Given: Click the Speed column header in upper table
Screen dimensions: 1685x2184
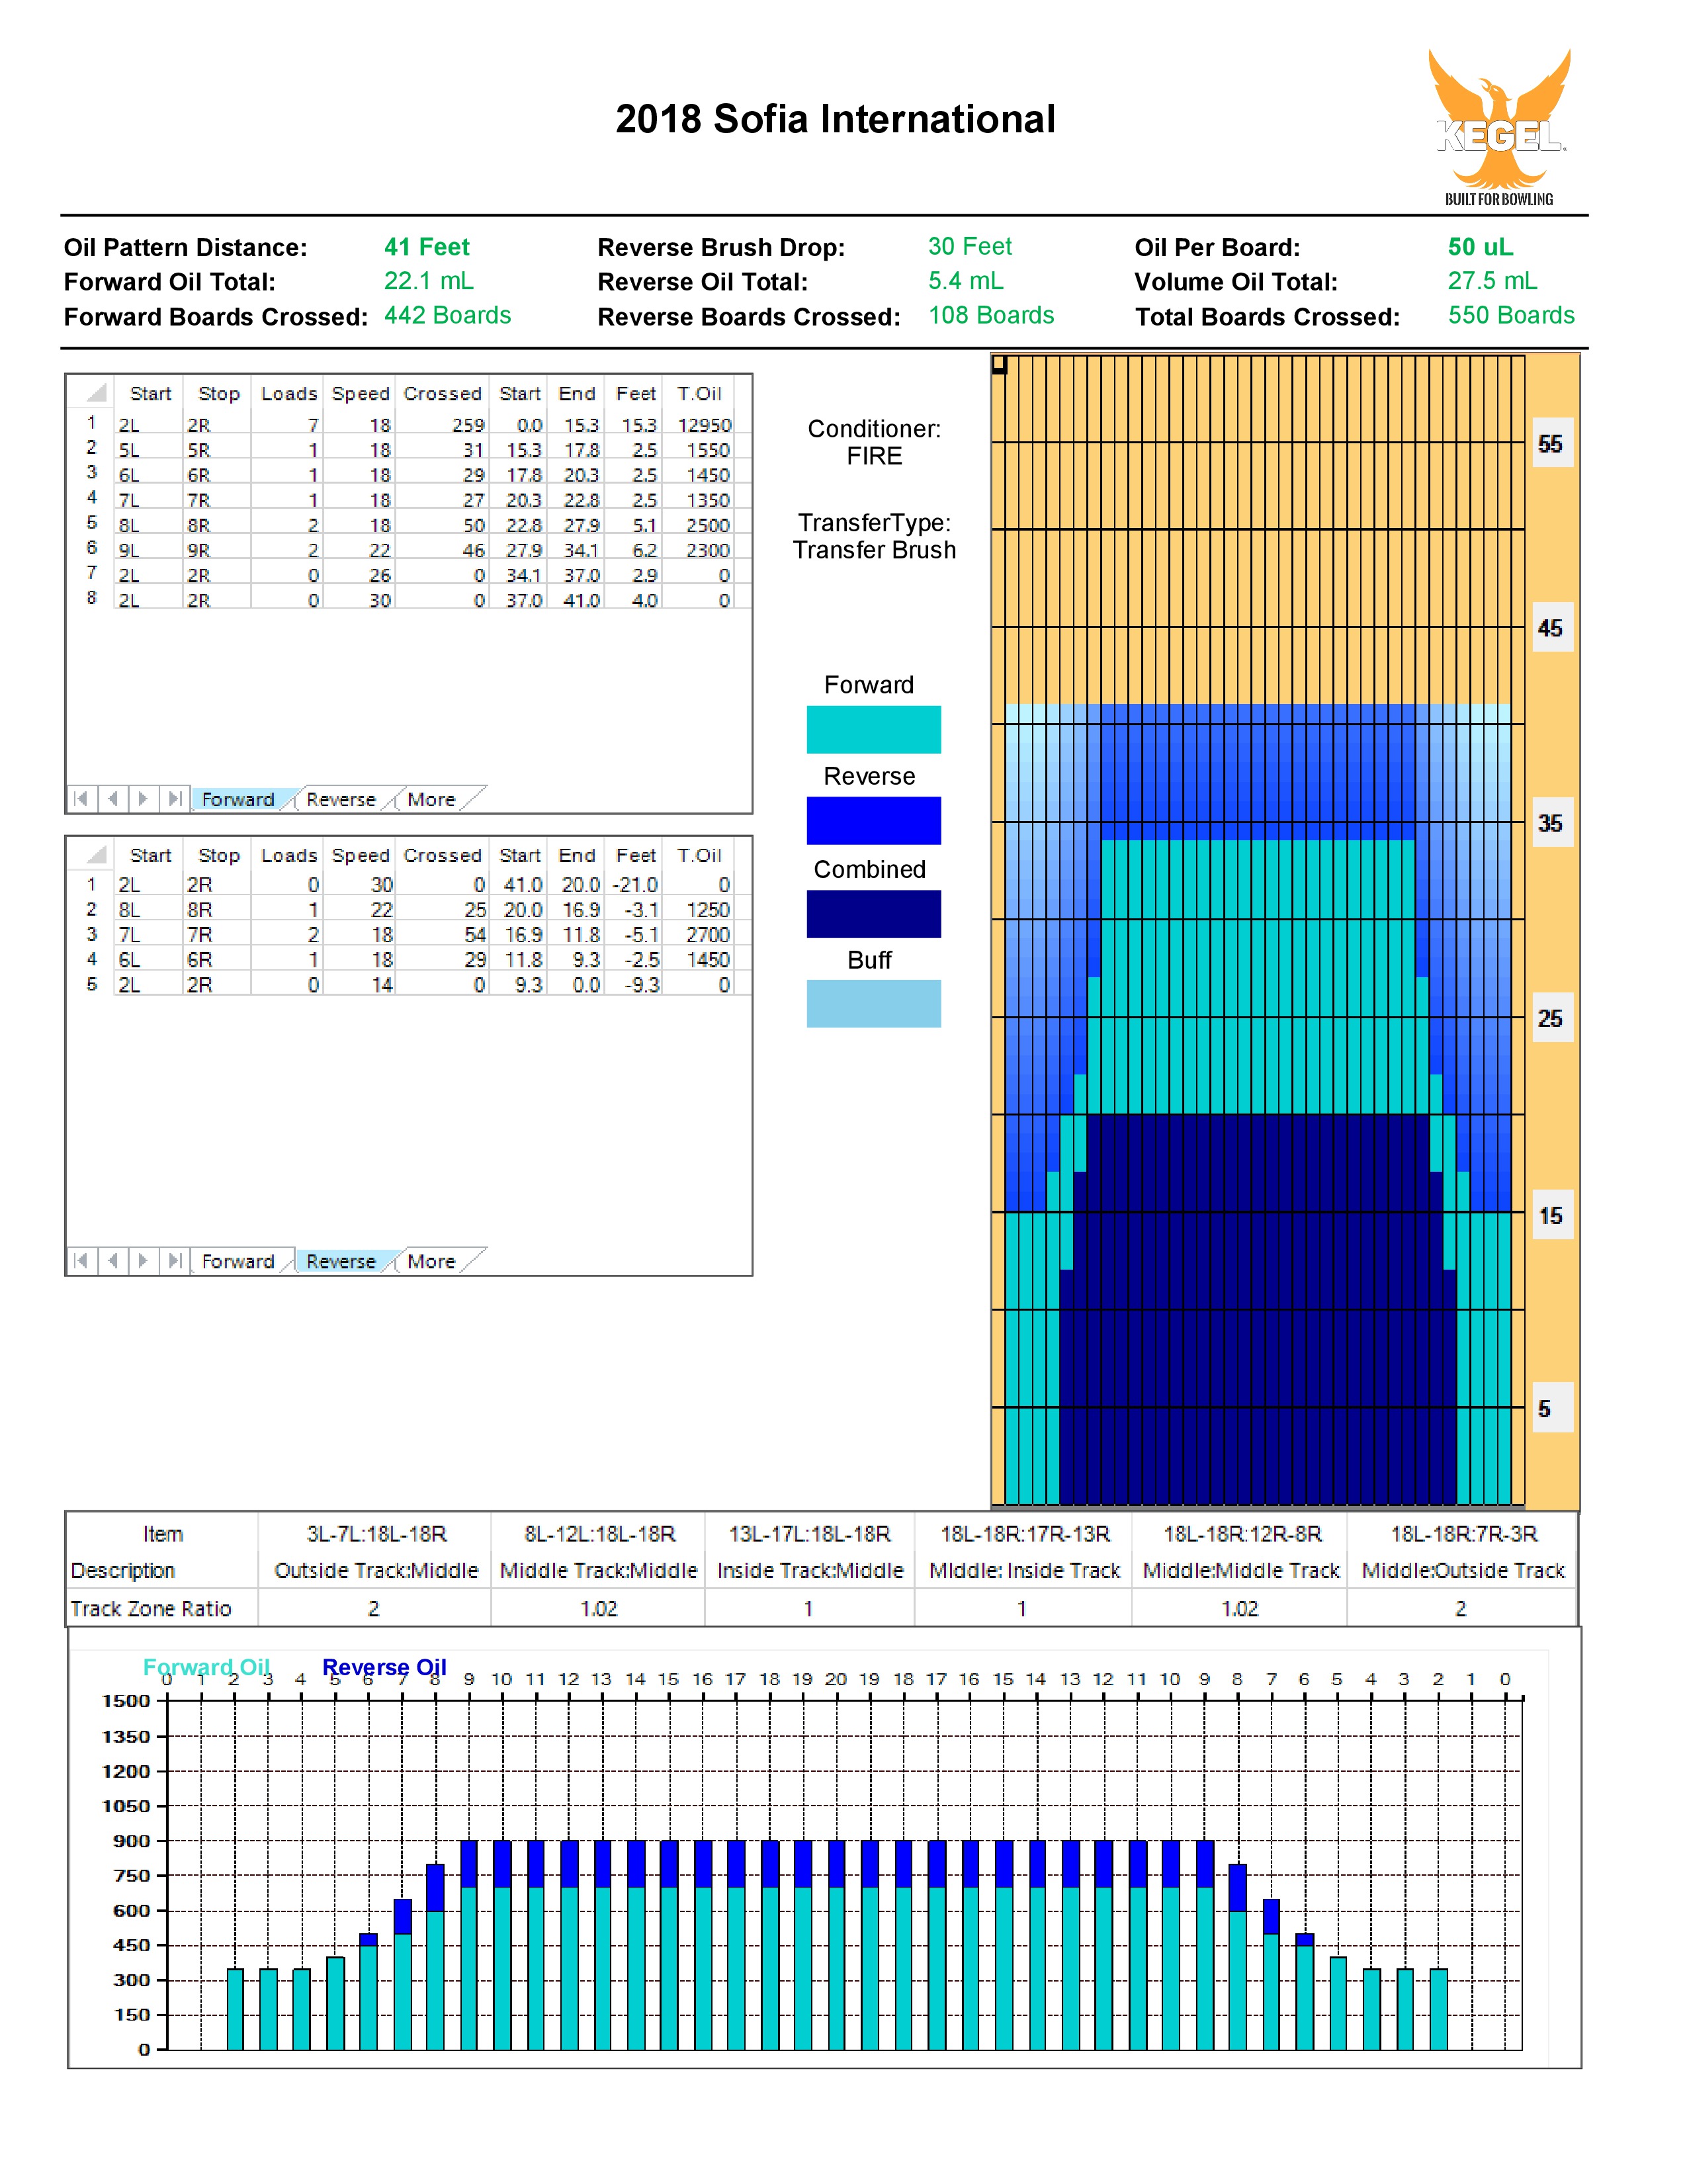Looking at the screenshot, I should 360,393.
